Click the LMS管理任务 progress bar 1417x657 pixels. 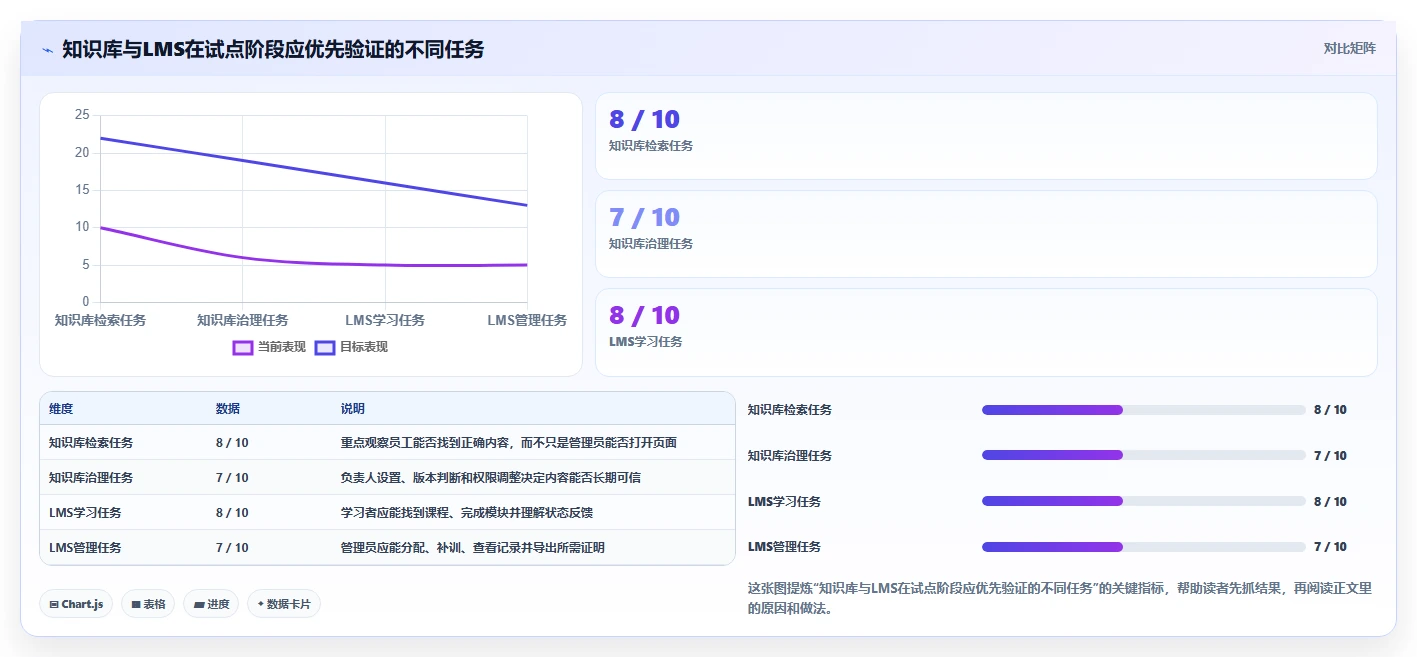click(x=1144, y=547)
